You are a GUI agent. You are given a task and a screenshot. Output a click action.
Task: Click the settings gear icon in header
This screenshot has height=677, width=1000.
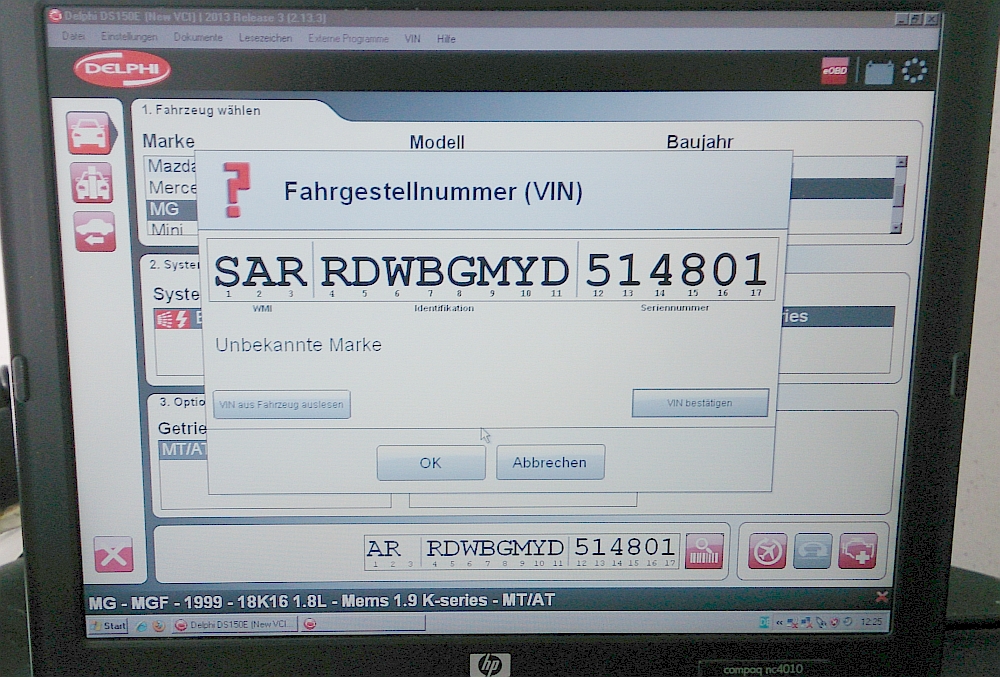914,71
